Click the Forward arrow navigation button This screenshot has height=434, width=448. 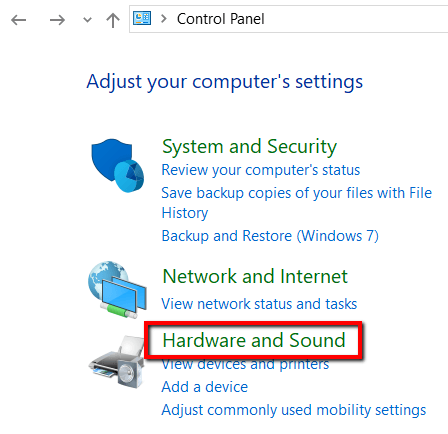click(57, 20)
